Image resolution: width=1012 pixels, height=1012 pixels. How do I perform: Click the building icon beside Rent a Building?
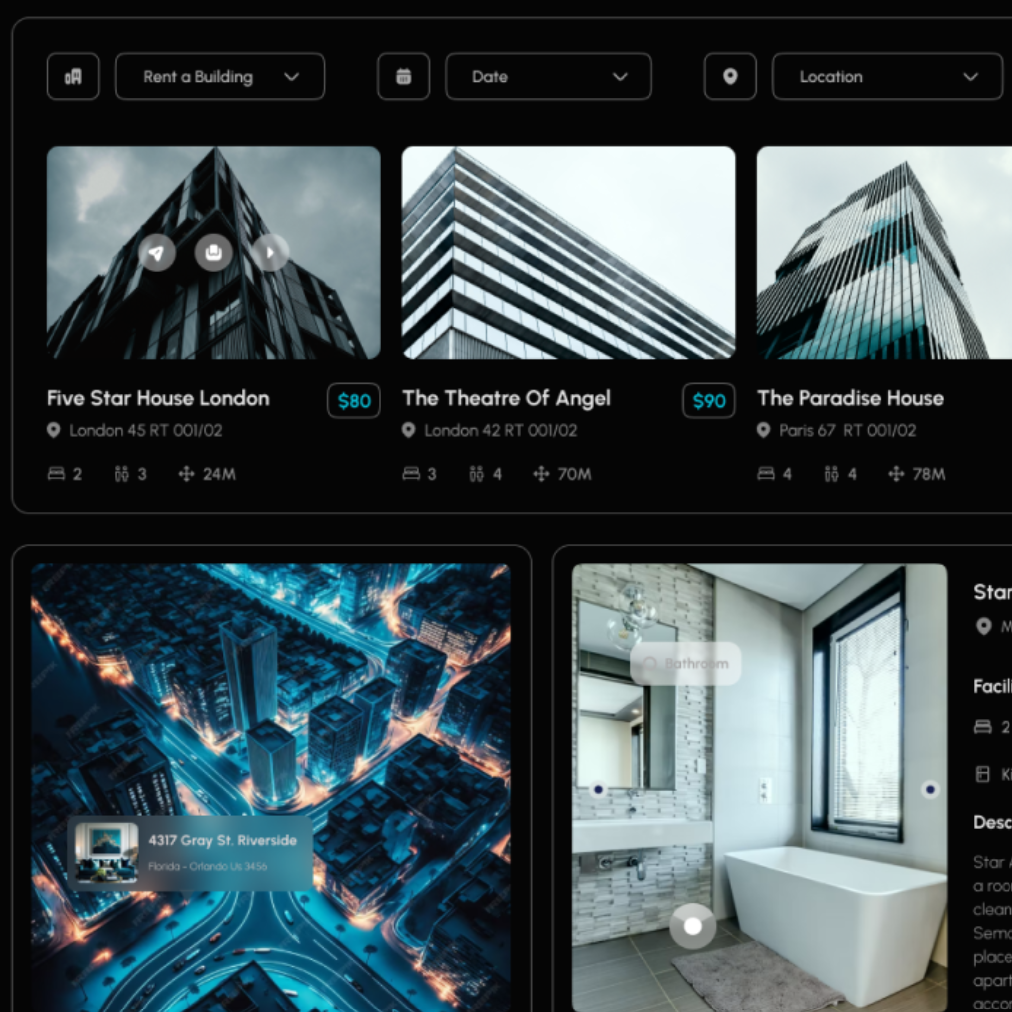pos(73,76)
